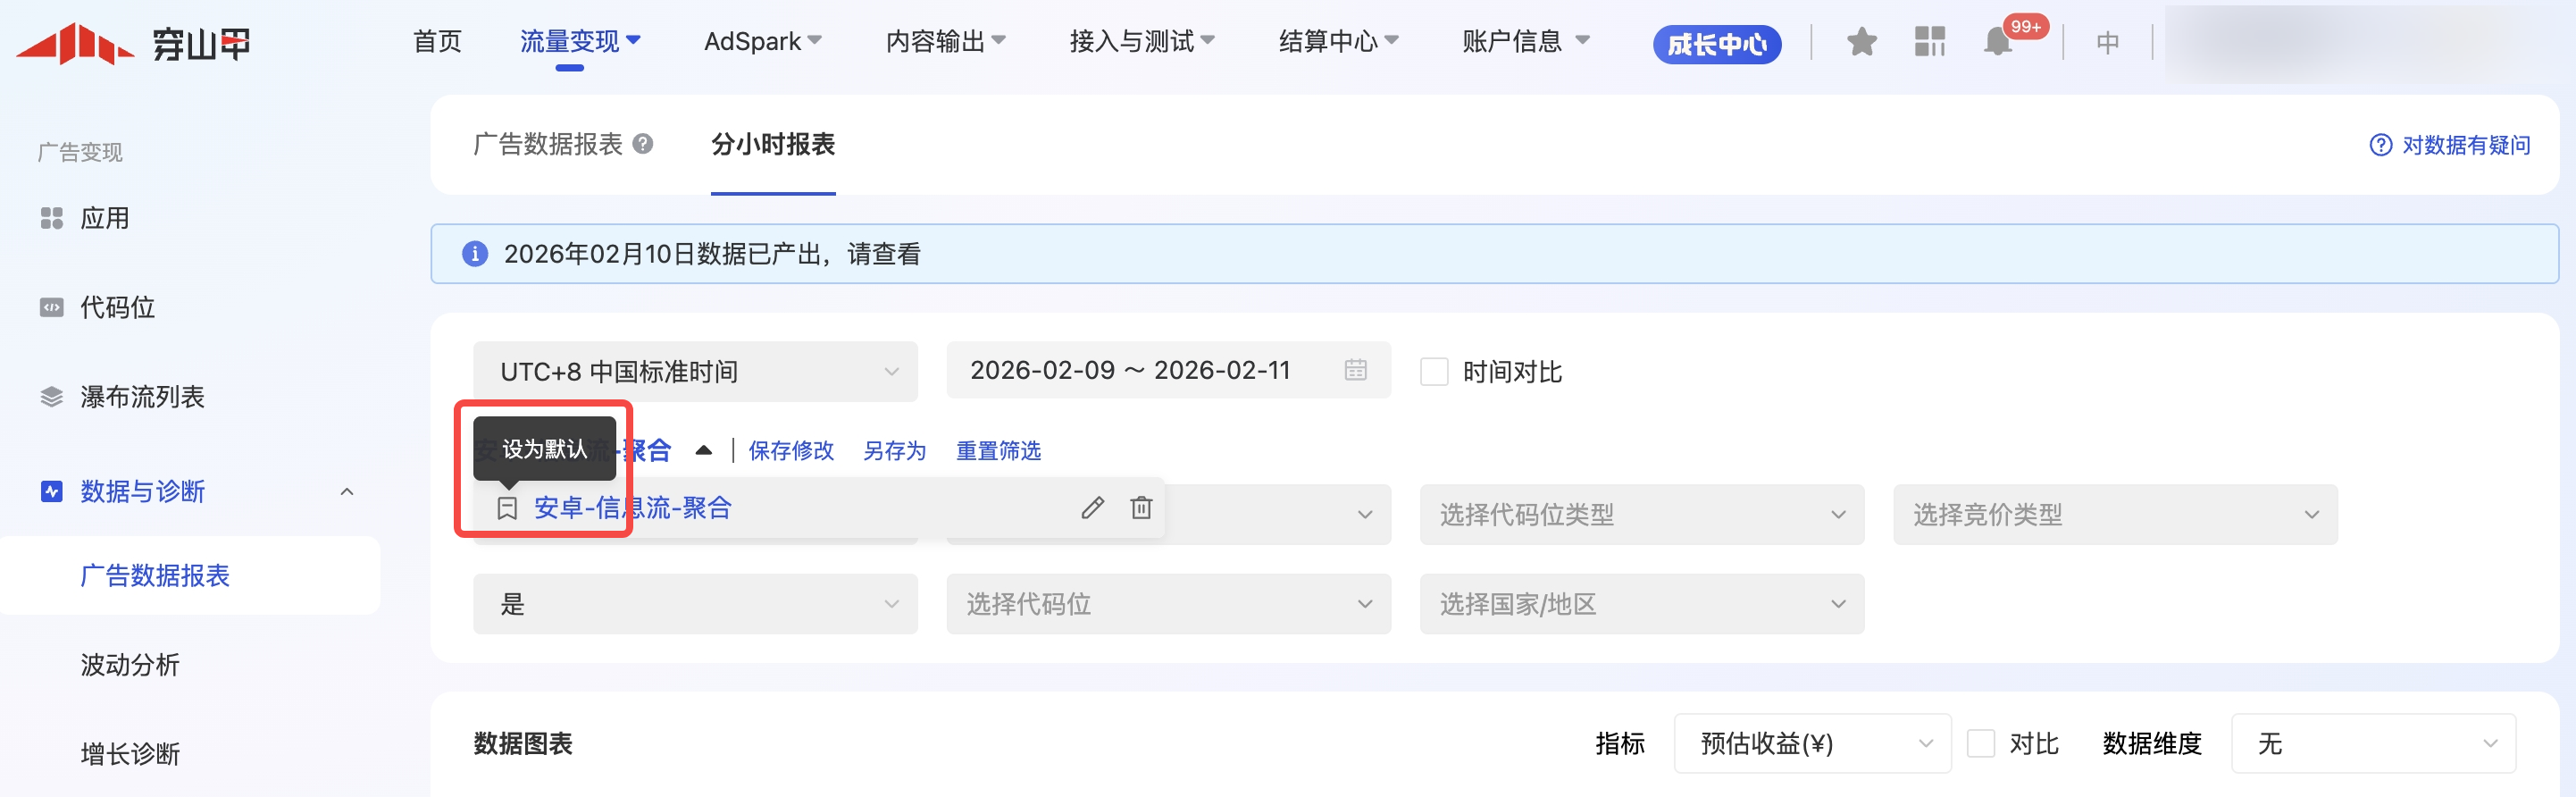Delete the saved filter via trash icon
The height and width of the screenshot is (797, 2576).
click(x=1141, y=508)
